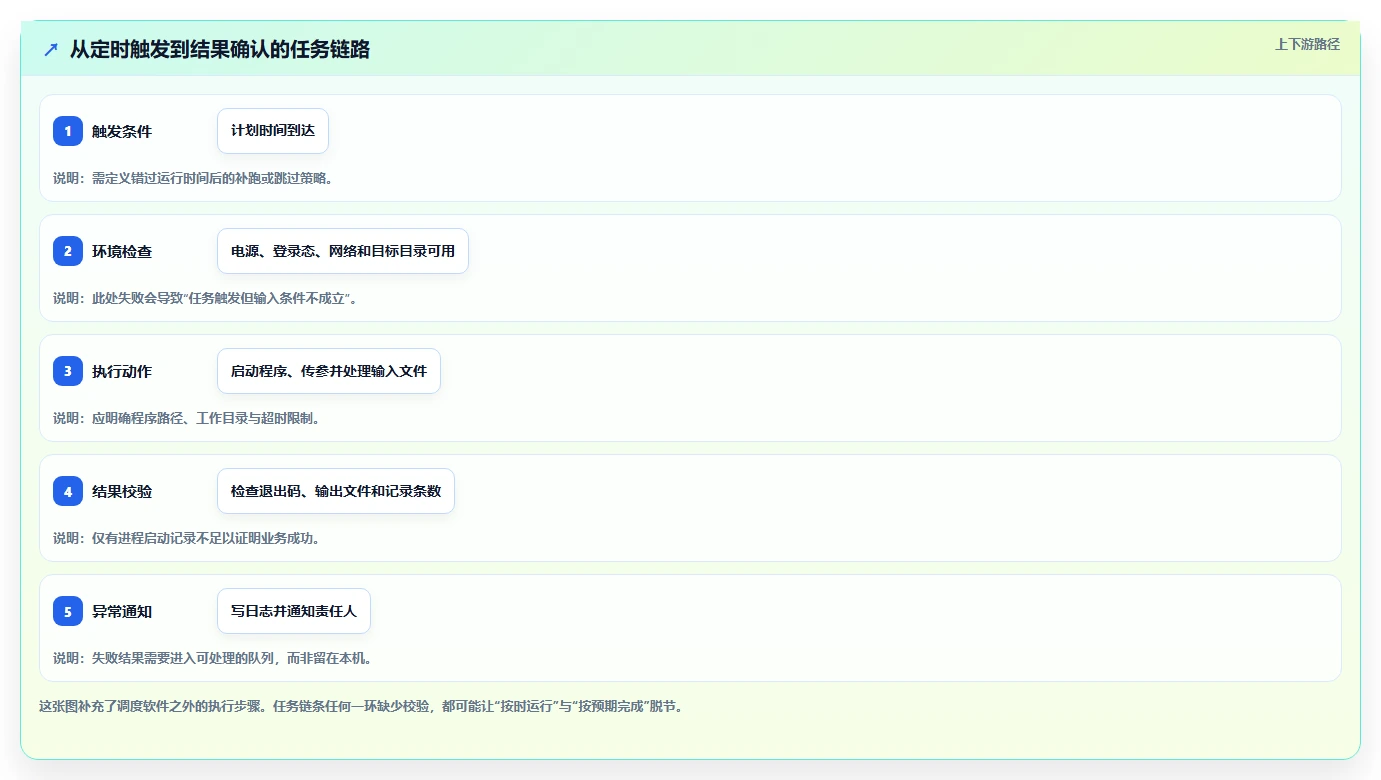1381x780 pixels.
Task: Click the note 应明确程序路径、工作目录与超时限制
Action: [x=187, y=418]
